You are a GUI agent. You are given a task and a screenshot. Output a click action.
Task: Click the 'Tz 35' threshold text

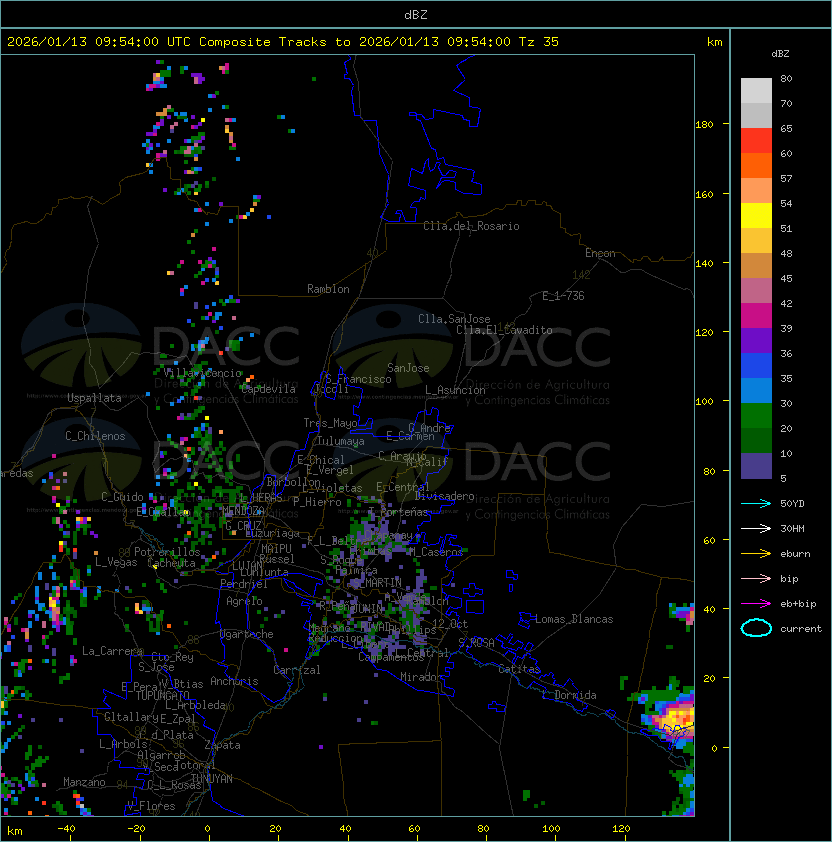pyautogui.click(x=539, y=42)
